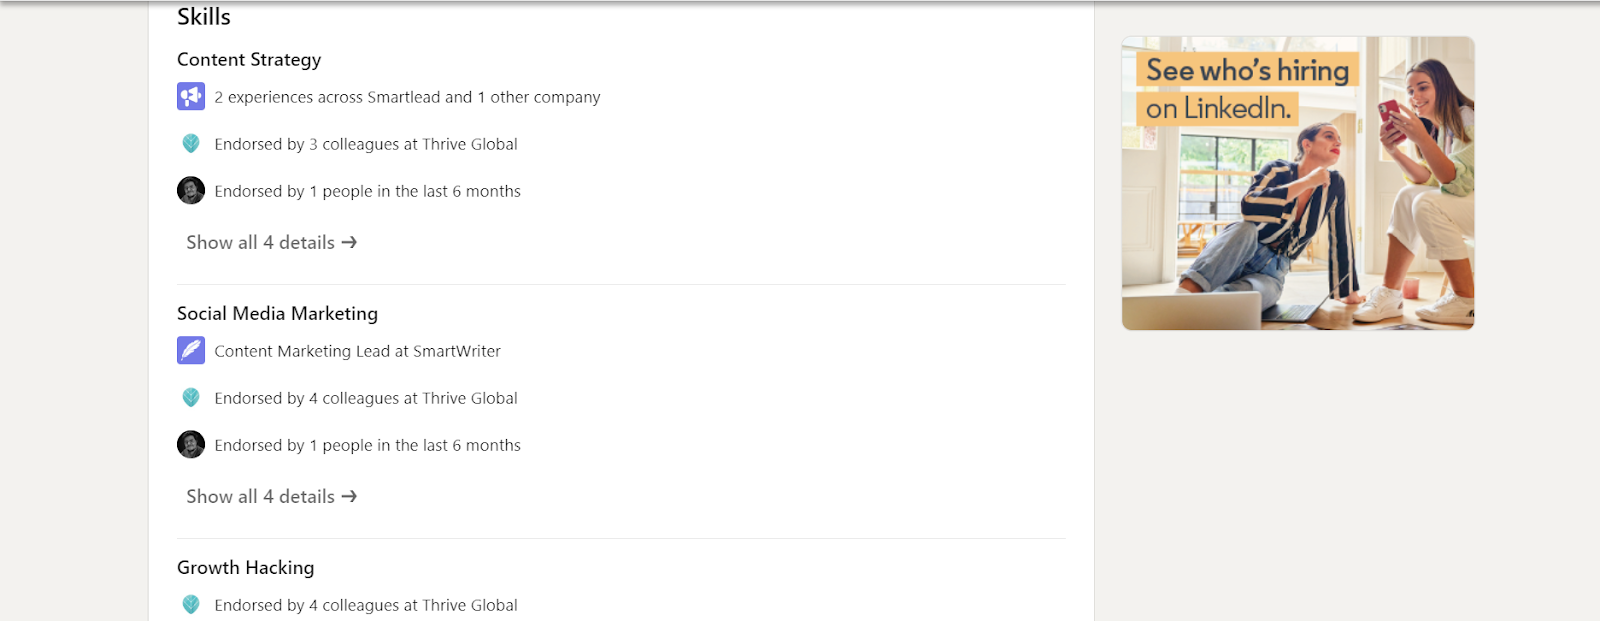Click "Content Marketing Lead at SmartWriter" entry
This screenshot has height=621, width=1600.
[357, 351]
